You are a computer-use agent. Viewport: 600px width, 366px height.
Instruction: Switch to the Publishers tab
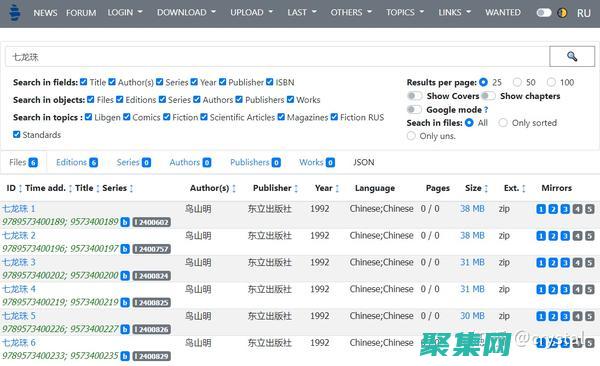255,162
